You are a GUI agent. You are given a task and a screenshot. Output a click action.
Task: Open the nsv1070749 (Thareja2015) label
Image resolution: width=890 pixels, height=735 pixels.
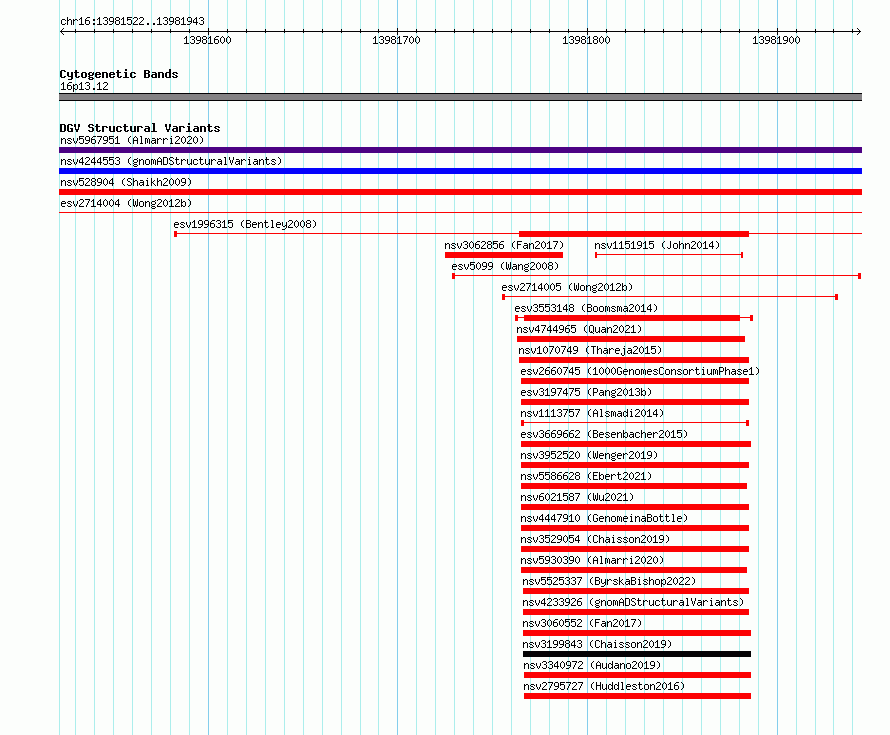pos(590,350)
